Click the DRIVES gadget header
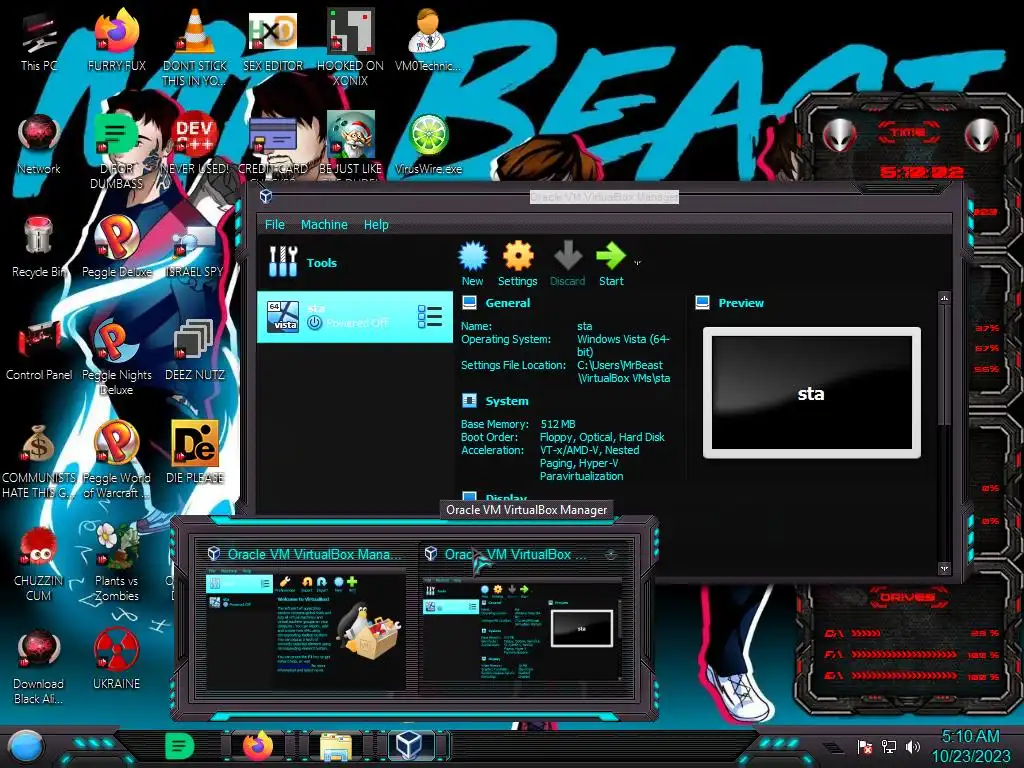Screen dimensions: 1024x768 click(x=906, y=597)
